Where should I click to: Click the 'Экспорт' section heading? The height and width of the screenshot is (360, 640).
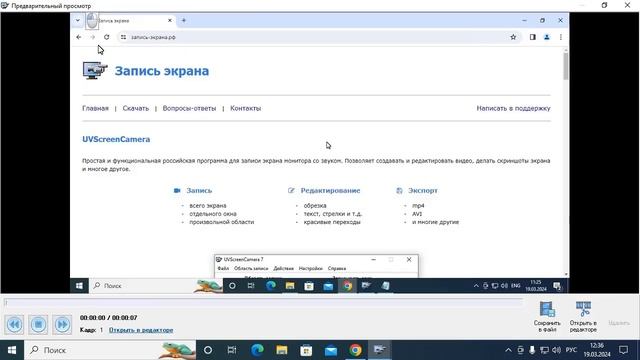(423, 190)
